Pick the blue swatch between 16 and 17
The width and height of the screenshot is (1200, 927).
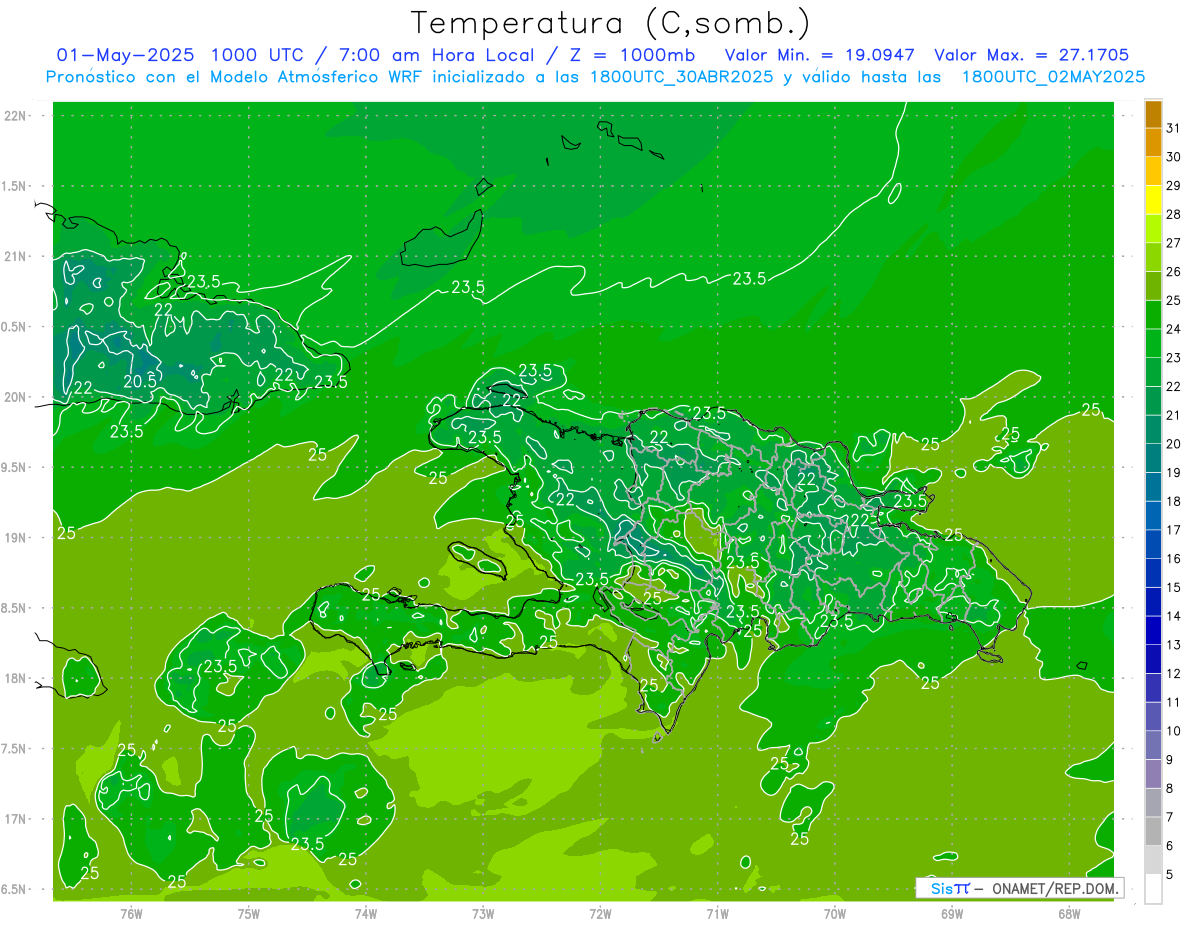point(1153,544)
